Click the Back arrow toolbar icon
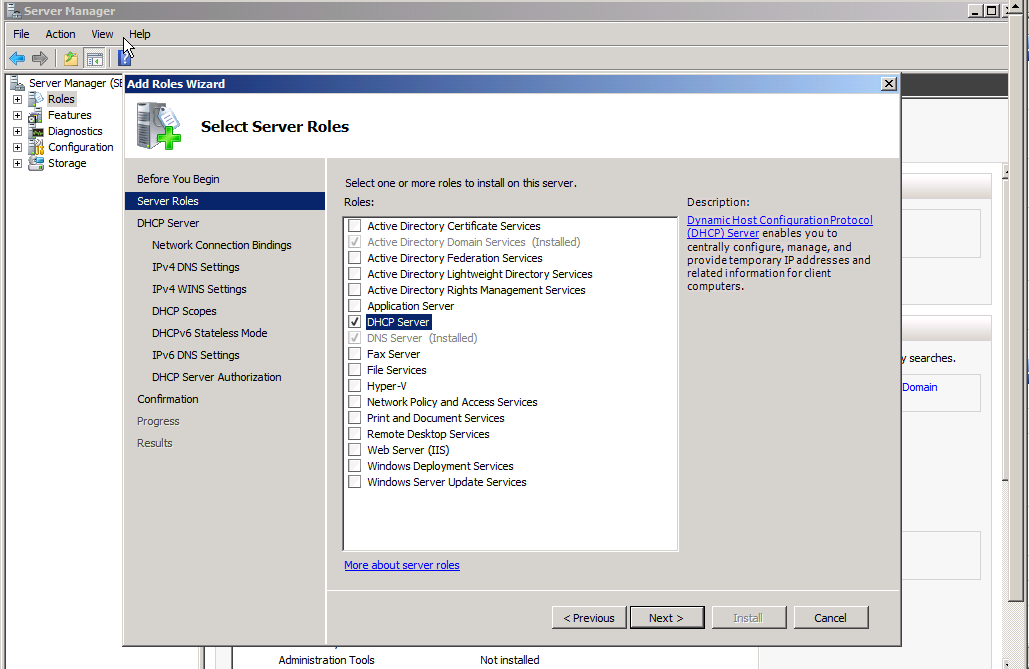 coord(17,58)
